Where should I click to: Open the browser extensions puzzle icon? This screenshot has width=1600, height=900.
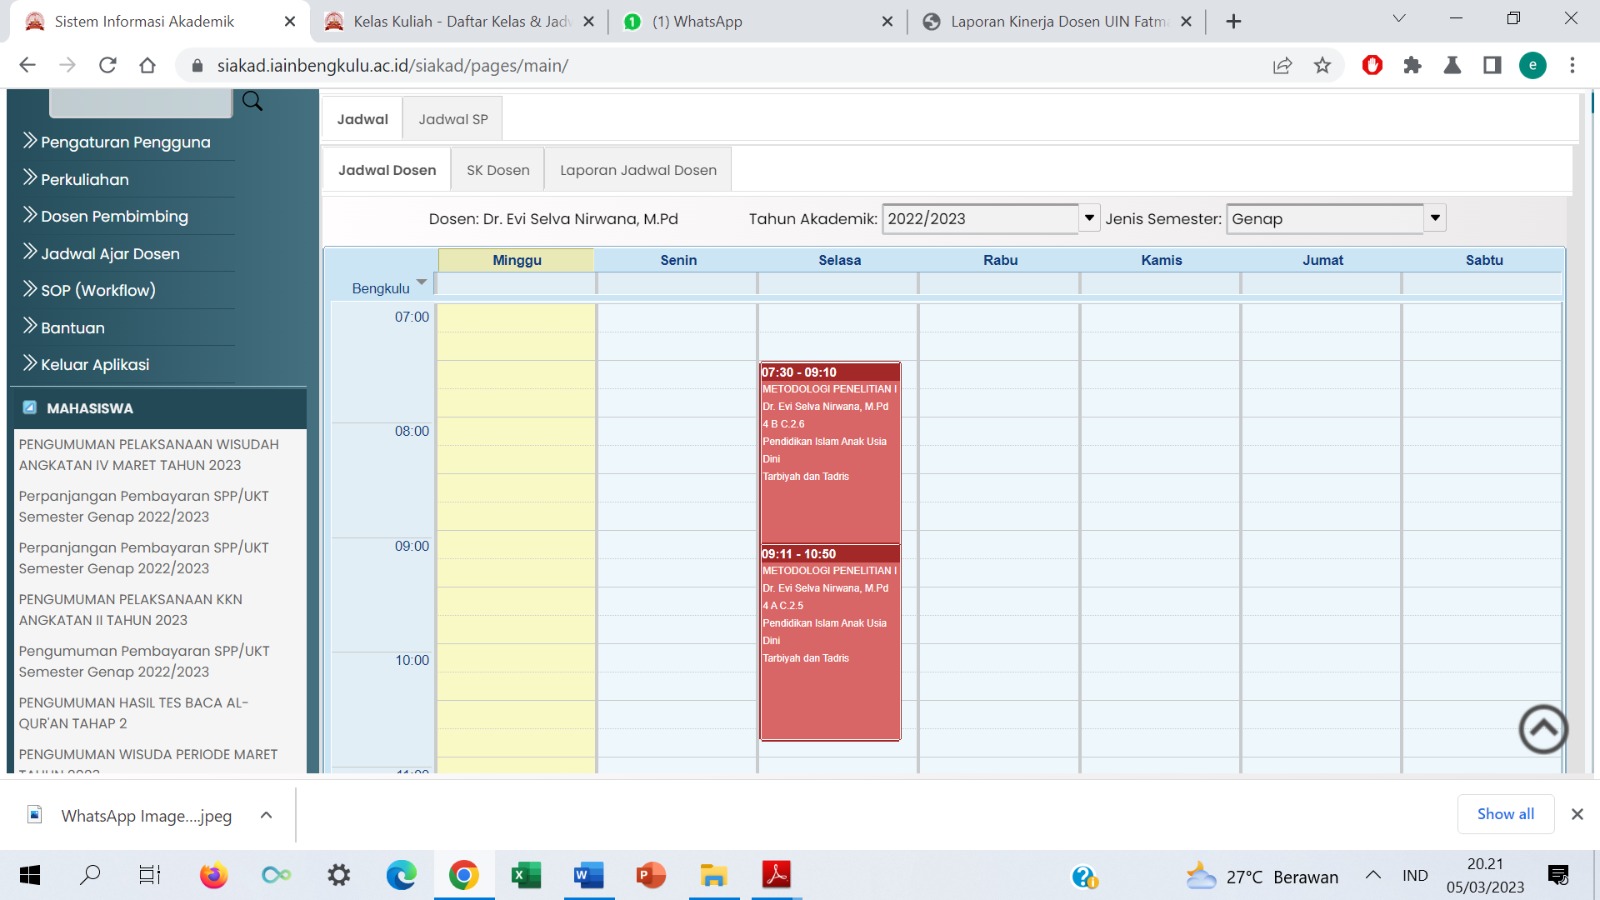1412,66
